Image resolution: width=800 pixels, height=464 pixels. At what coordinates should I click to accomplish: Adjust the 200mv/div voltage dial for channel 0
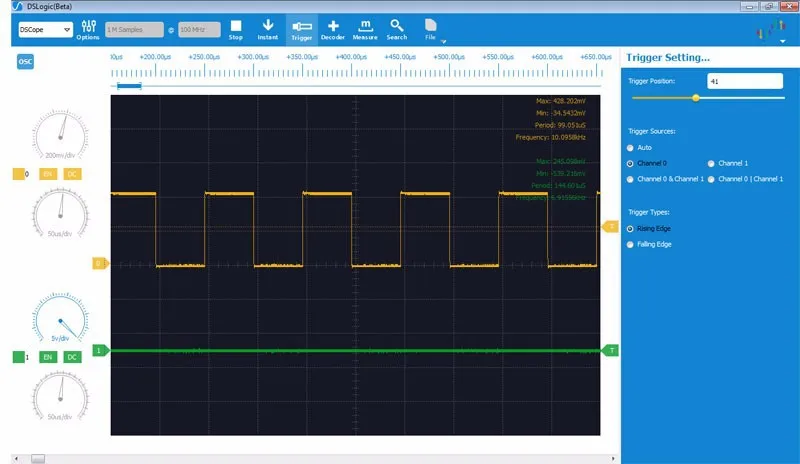click(61, 135)
